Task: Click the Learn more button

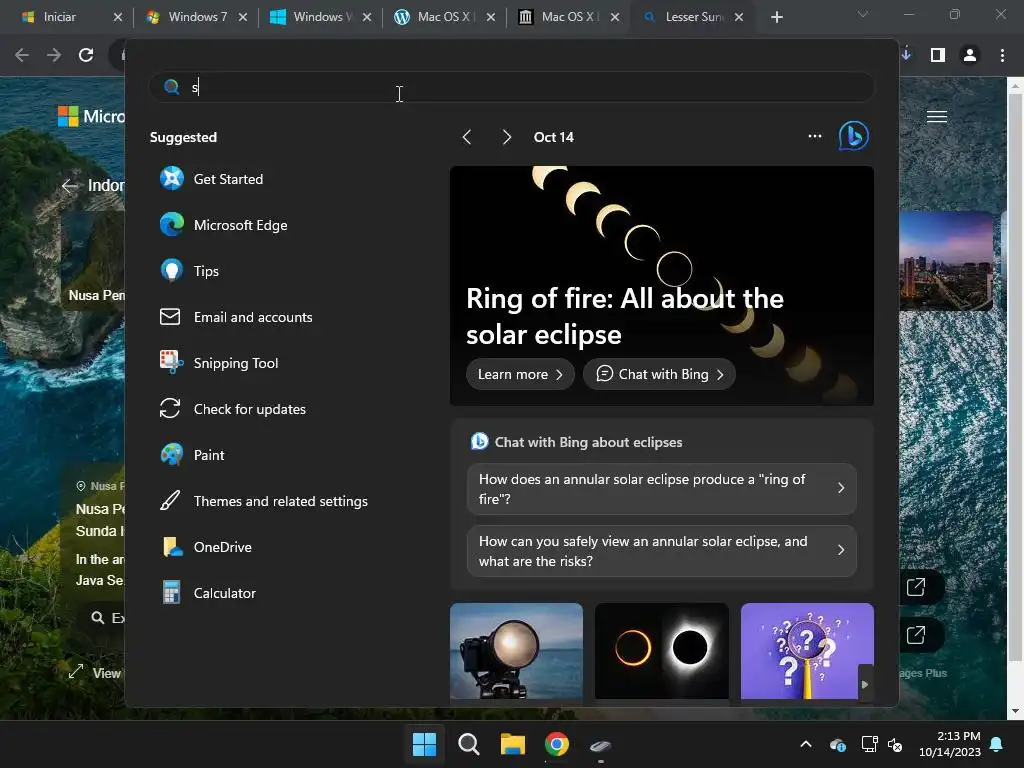Action: point(520,374)
